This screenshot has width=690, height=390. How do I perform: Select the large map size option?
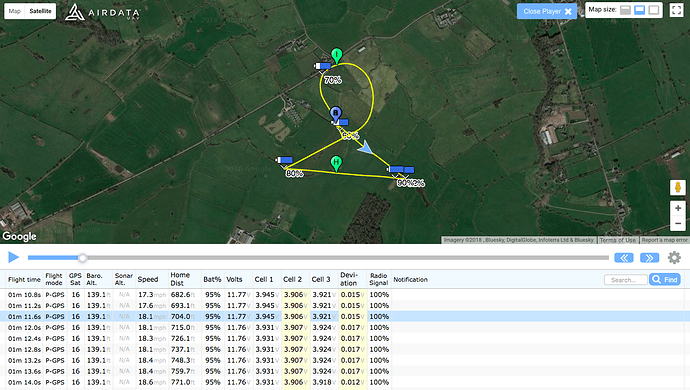(654, 10)
